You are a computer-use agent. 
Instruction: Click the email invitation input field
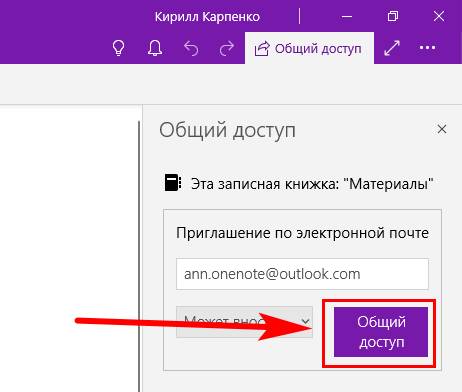click(302, 274)
